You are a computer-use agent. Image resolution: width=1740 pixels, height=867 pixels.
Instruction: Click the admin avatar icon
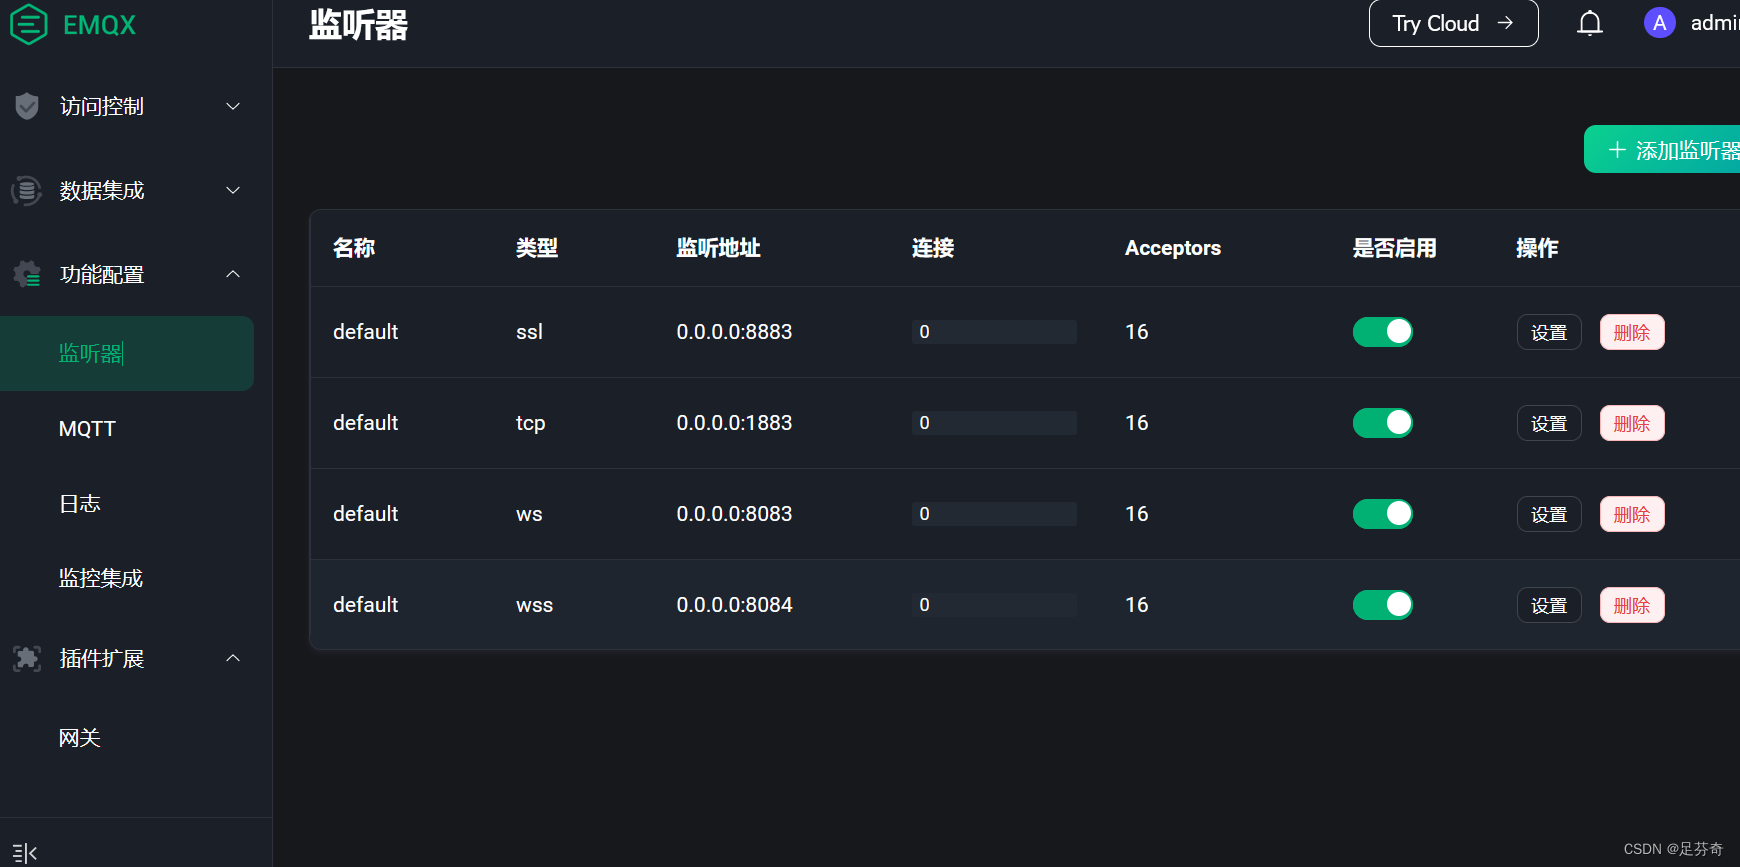point(1660,23)
